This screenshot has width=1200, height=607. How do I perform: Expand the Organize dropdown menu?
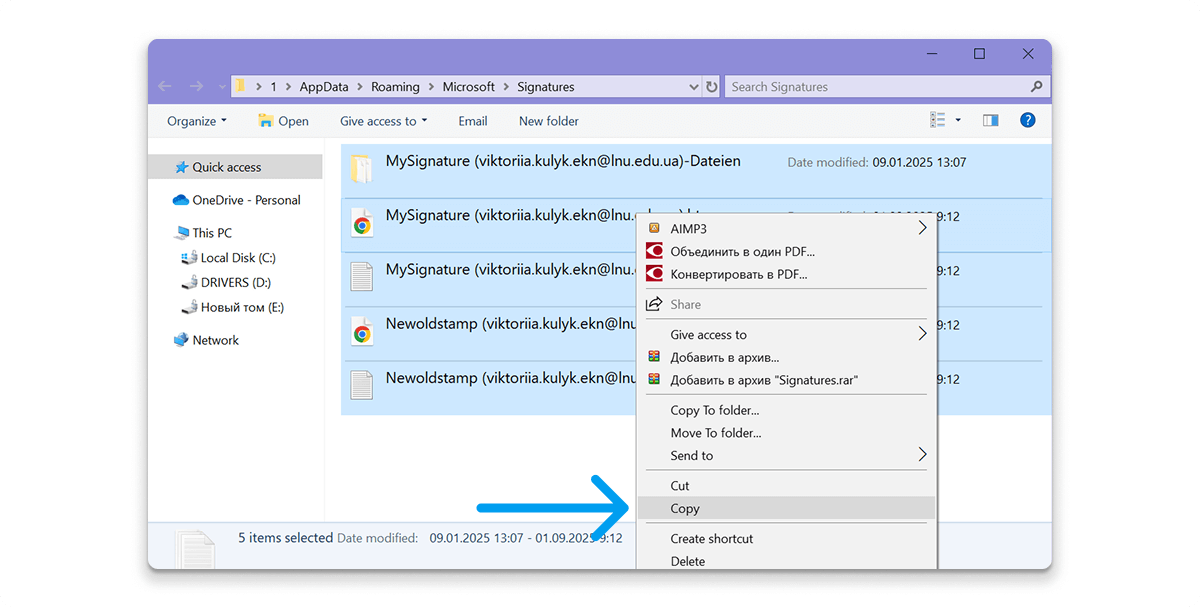pos(196,120)
